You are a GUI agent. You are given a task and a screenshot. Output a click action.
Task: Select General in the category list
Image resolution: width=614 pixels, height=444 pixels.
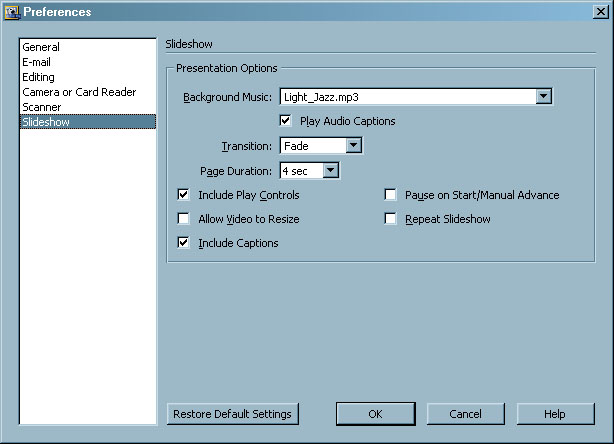click(x=41, y=47)
